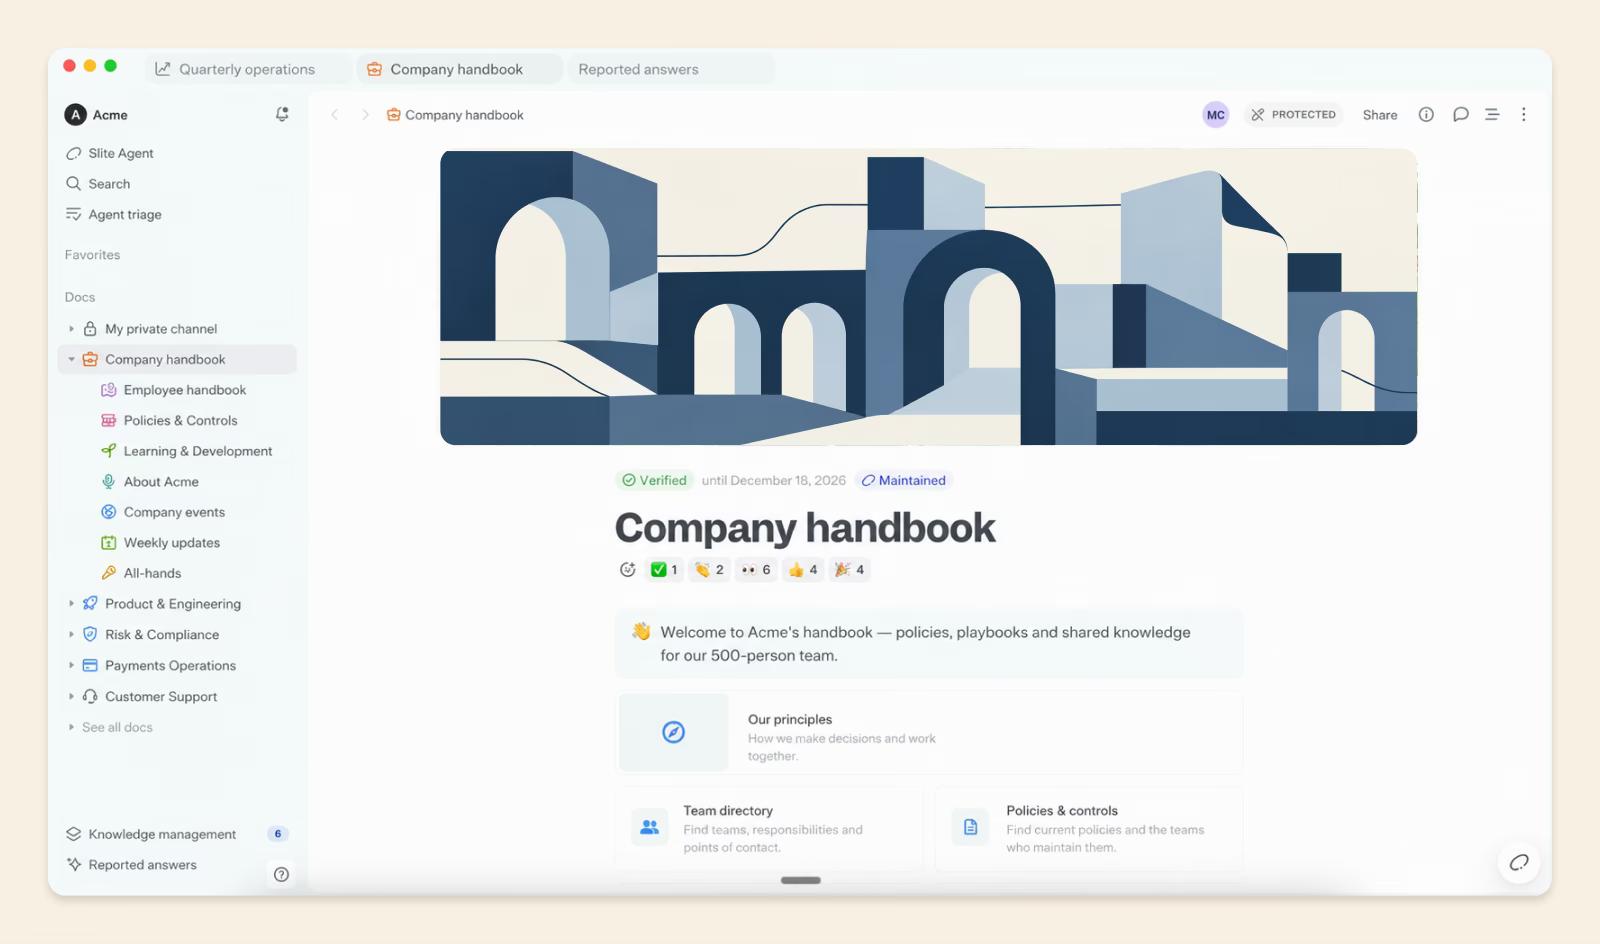This screenshot has width=1600, height=944.
Task: Click the Acme workspace logo
Action: pos(75,115)
